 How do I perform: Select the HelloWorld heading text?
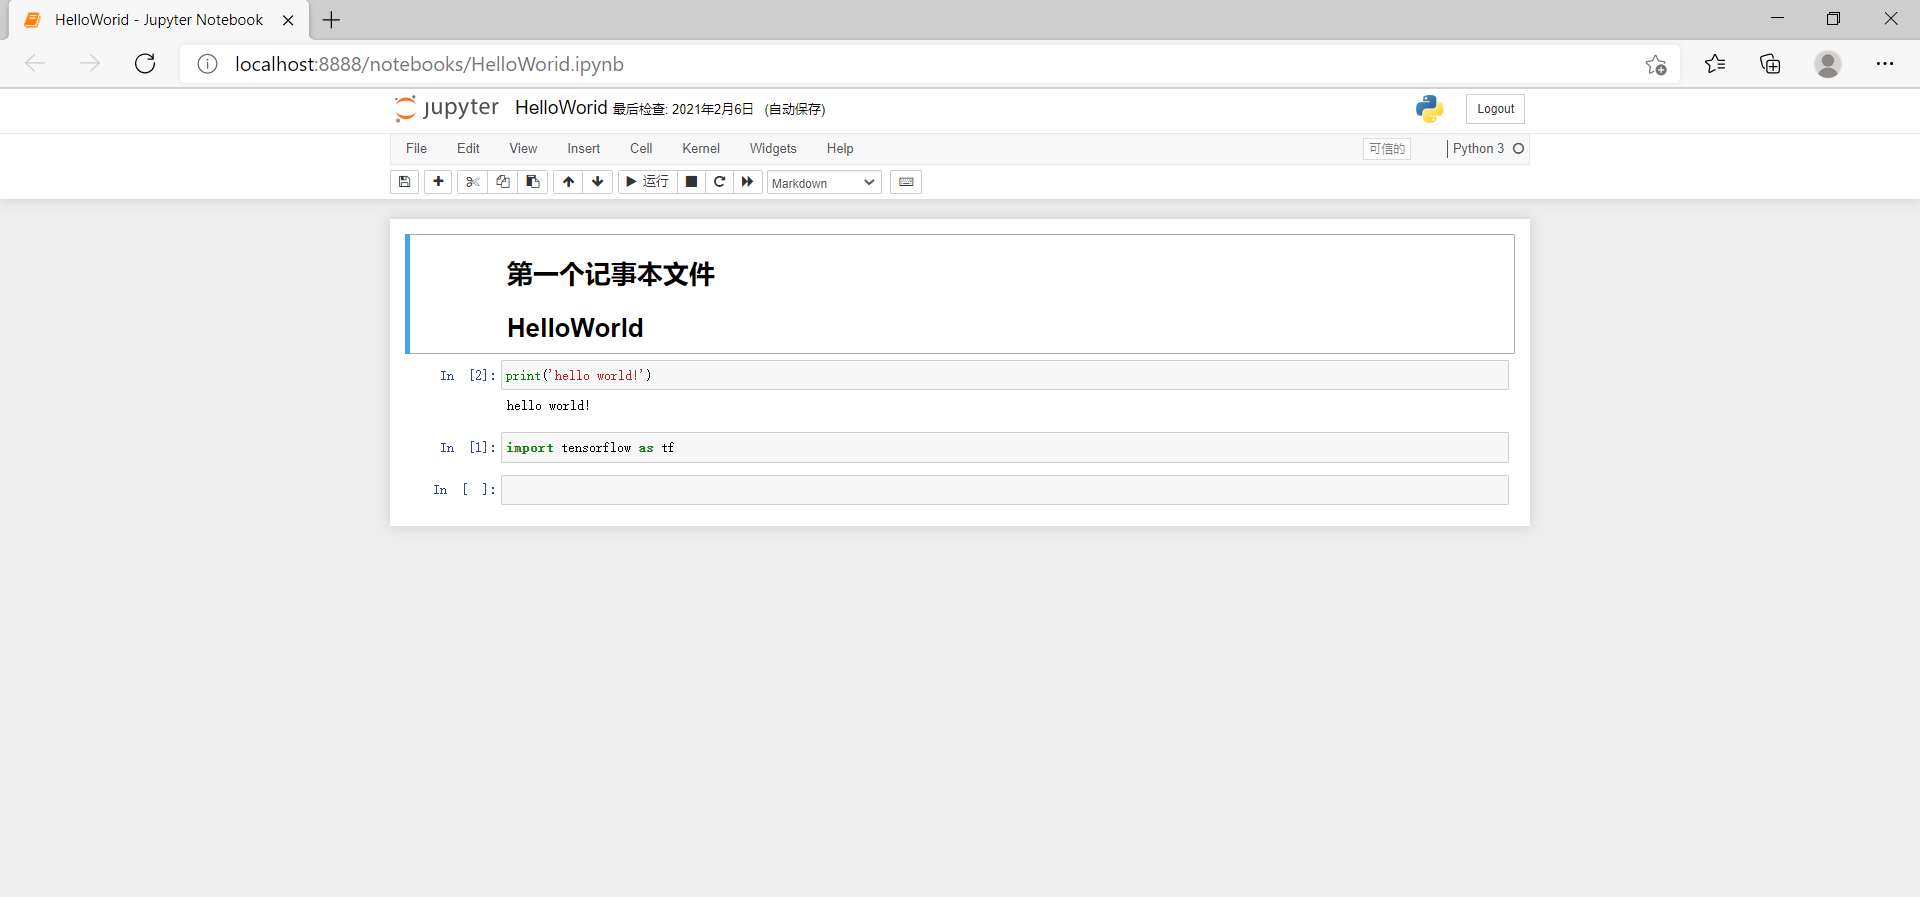pos(575,328)
